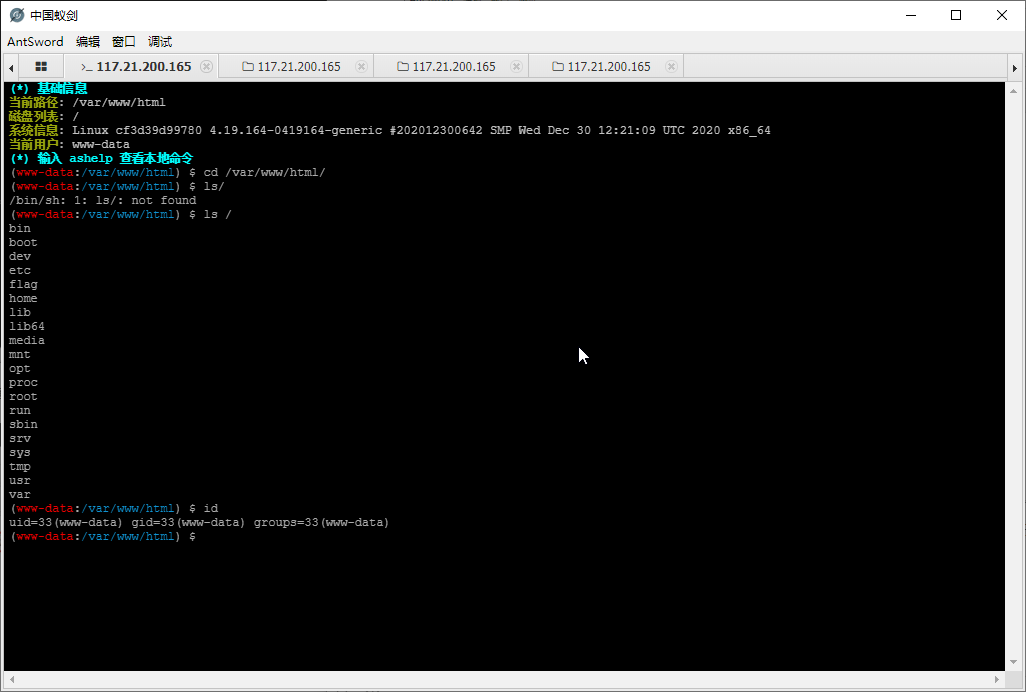Screen dimensions: 1026x692
Task: Click the horizontal scrollbar left arrow
Action: [x=12, y=680]
